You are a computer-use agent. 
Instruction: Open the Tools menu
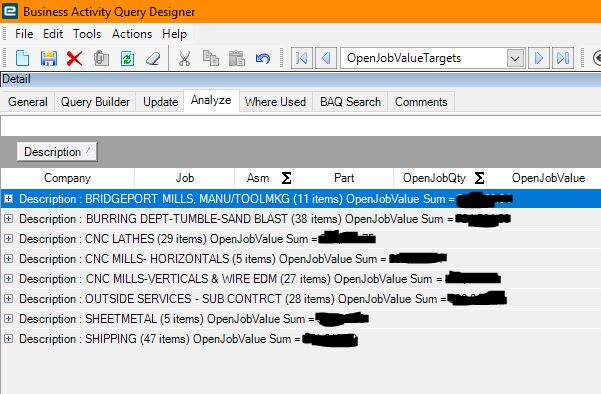(x=87, y=34)
